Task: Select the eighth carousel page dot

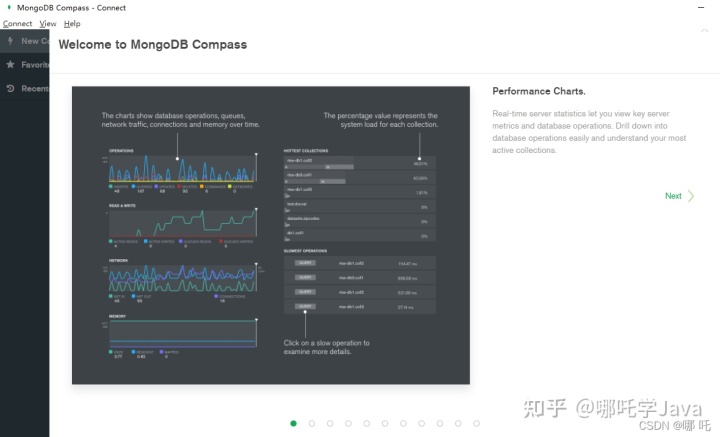Action: 422,423
